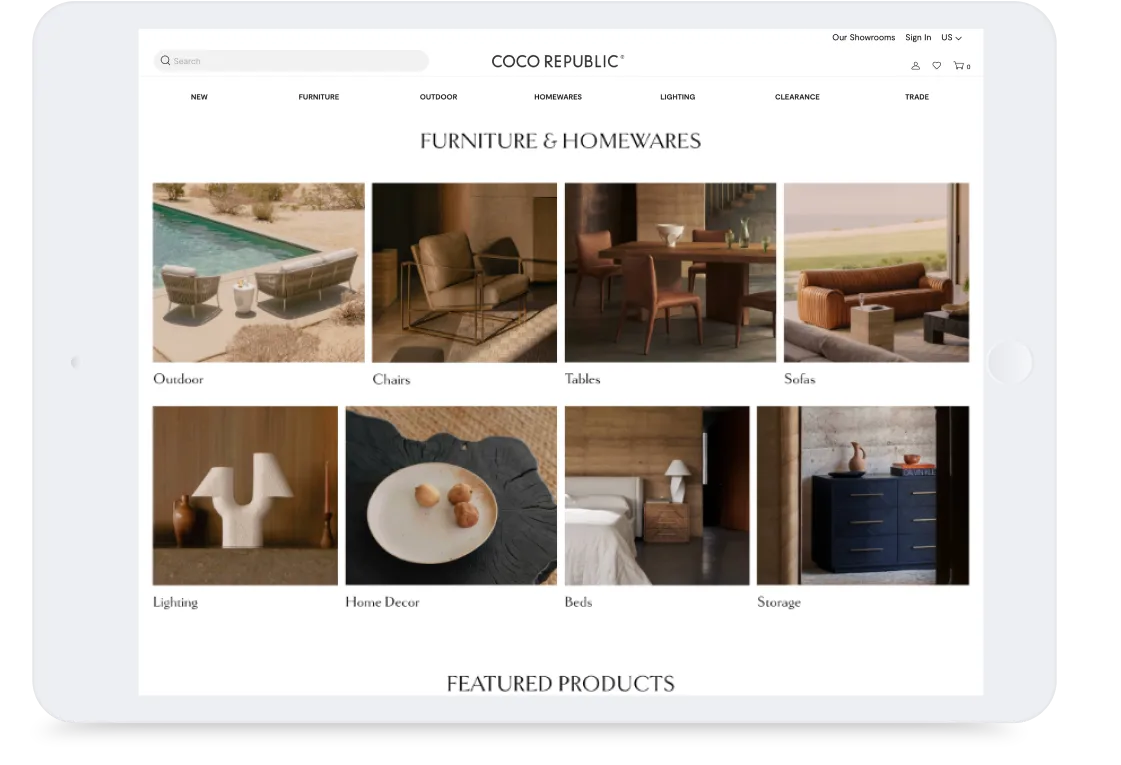Open the FURNITURE navigation menu
Image resolution: width=1121 pixels, height=765 pixels.
pos(318,97)
